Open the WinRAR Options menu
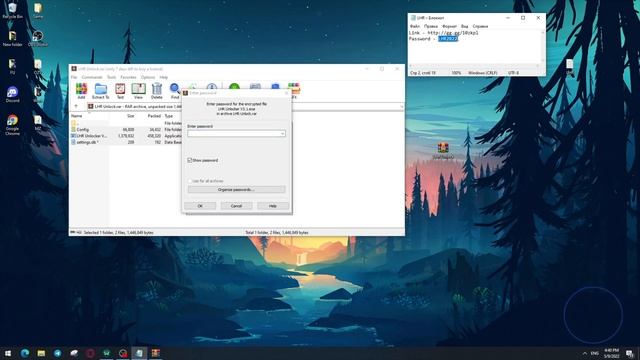This screenshot has height=360, width=640. coord(148,77)
